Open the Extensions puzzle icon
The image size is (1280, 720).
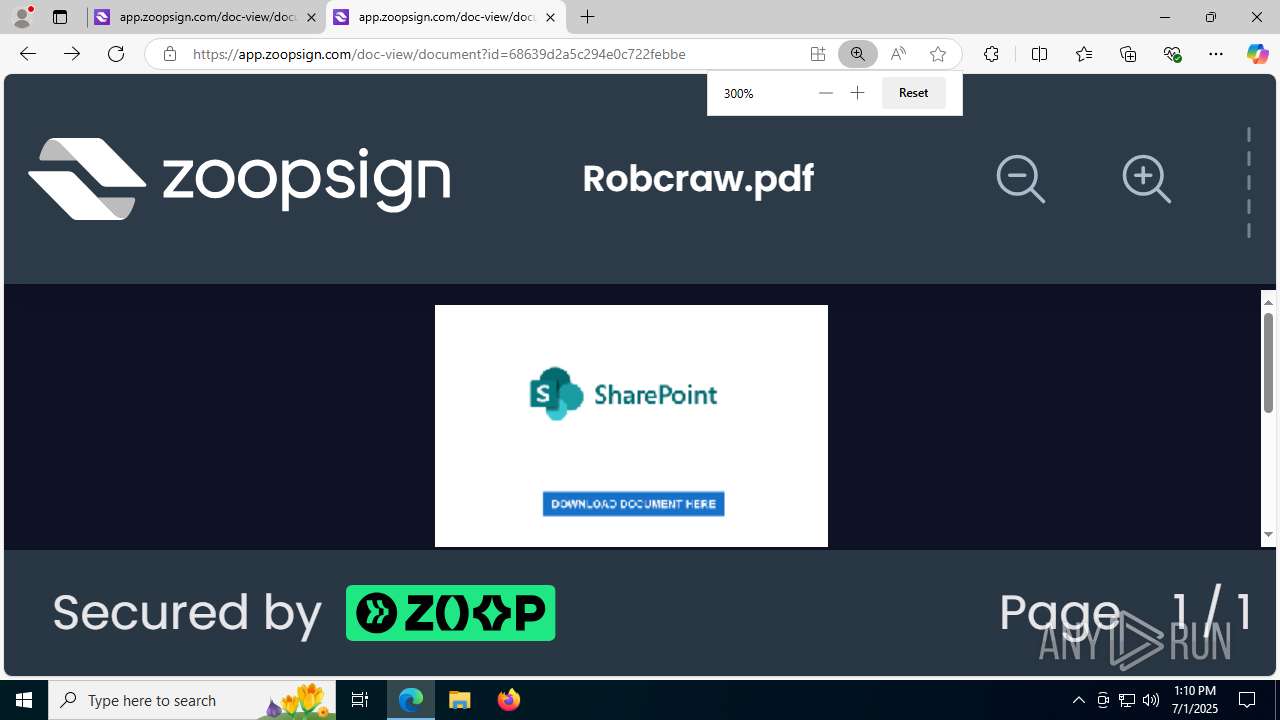click(991, 54)
